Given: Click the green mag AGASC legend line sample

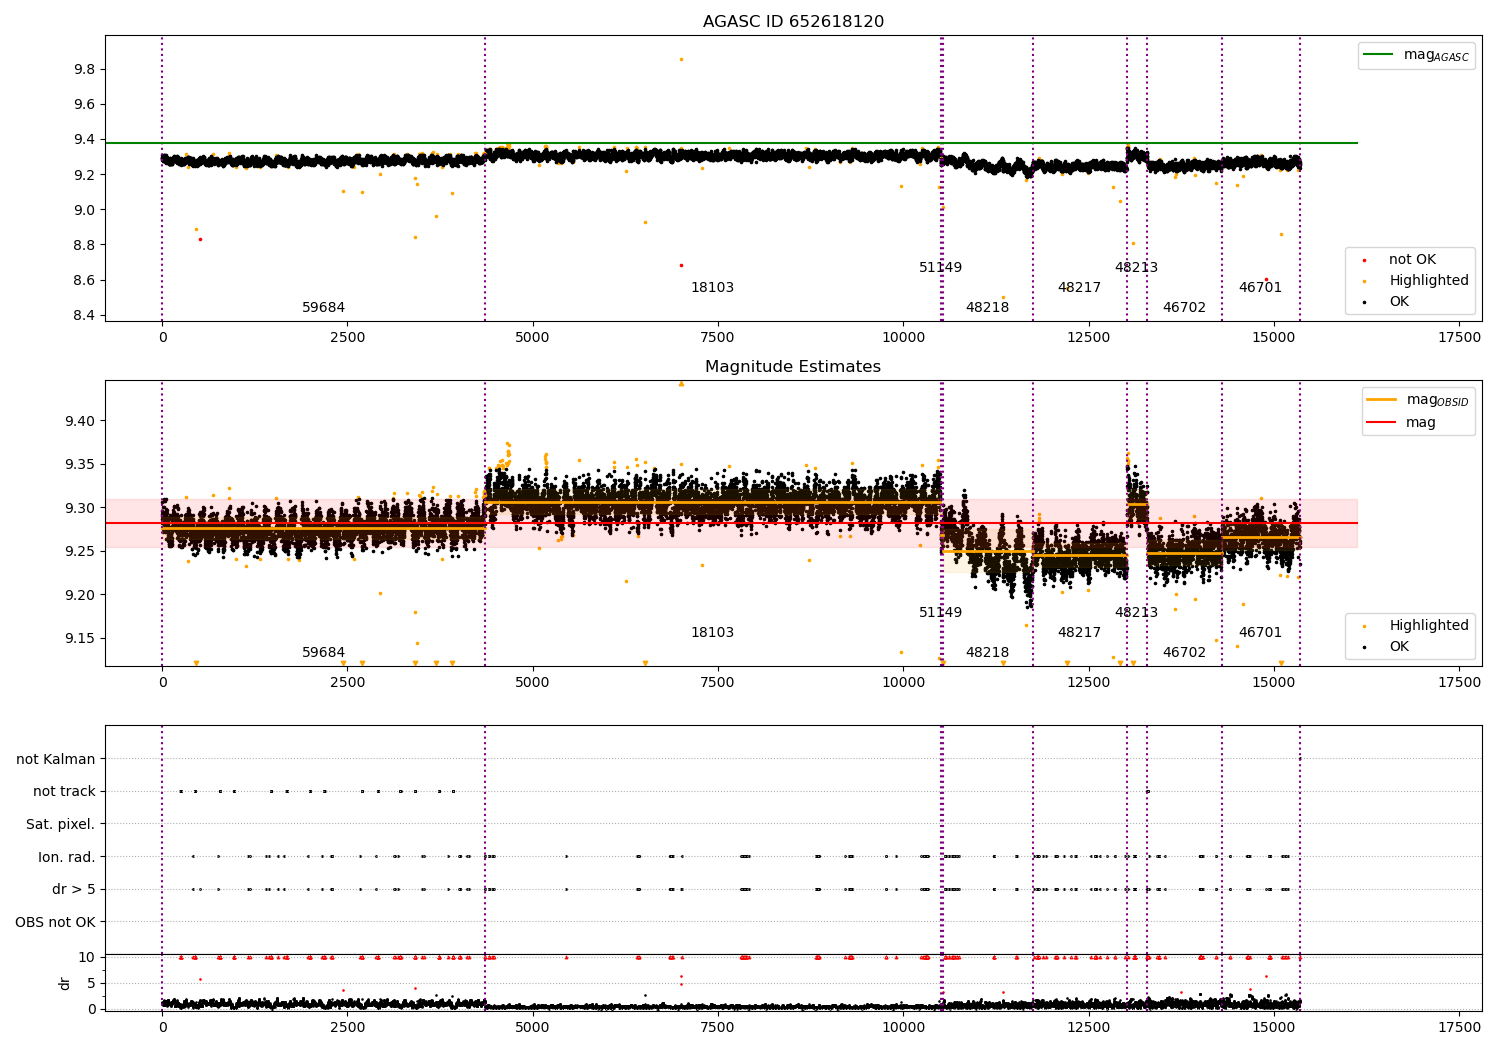Looking at the screenshot, I should point(1378,55).
